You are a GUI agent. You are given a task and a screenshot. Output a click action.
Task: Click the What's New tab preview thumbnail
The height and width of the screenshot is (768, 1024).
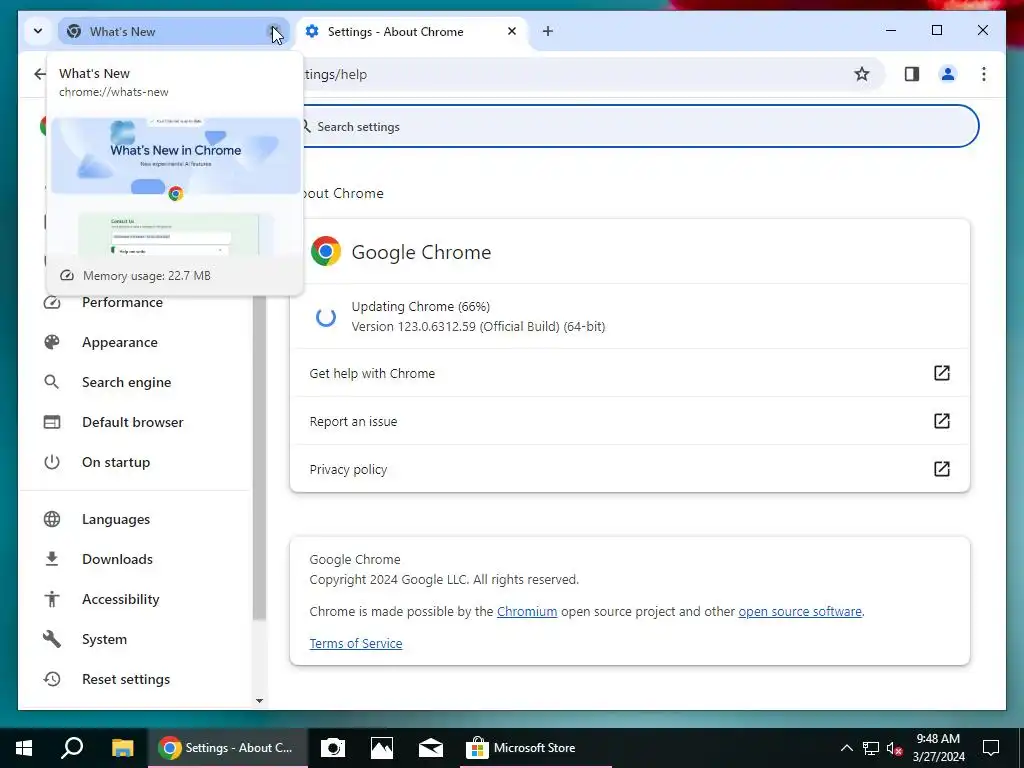click(176, 186)
